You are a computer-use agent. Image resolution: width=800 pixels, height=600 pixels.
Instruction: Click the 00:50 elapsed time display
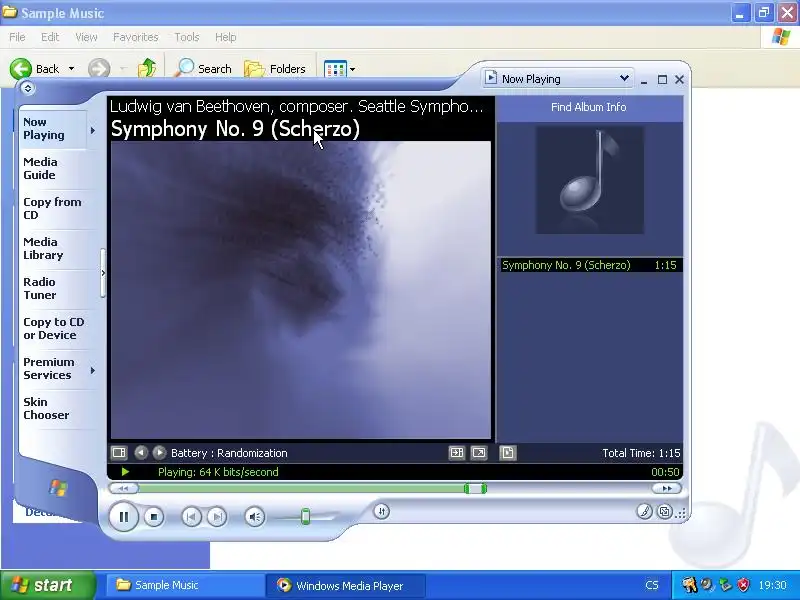pos(665,472)
